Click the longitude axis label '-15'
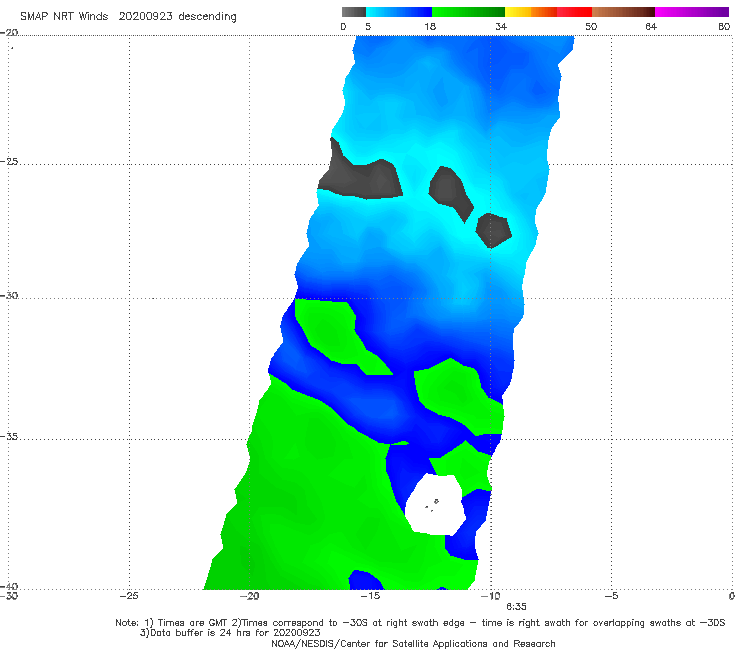740x650 pixels. pyautogui.click(x=370, y=596)
